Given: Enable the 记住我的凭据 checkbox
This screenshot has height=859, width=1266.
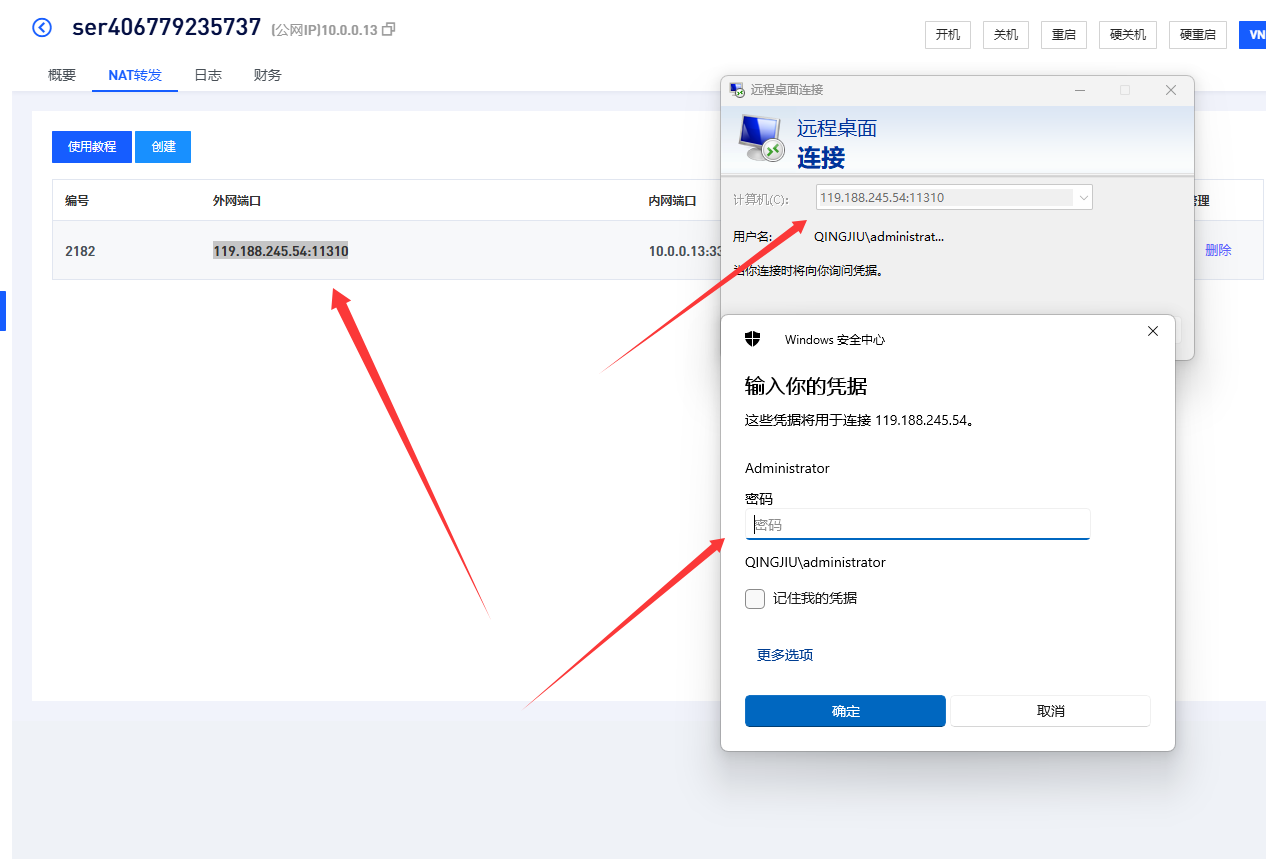Looking at the screenshot, I should click(755, 598).
